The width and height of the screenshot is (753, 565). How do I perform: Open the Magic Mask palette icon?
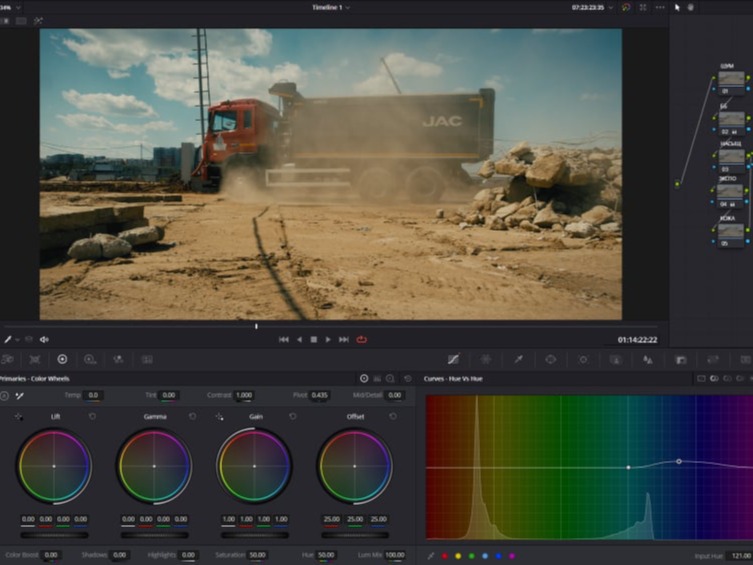(616, 359)
